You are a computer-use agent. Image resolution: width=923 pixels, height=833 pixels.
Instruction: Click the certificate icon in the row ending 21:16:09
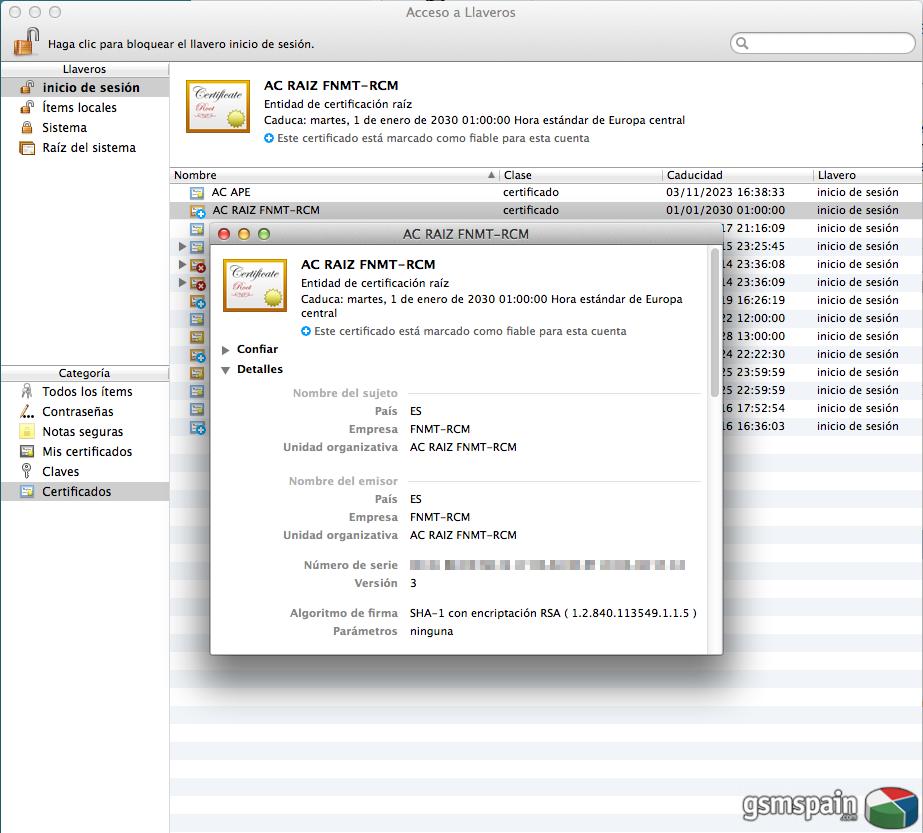(x=197, y=228)
